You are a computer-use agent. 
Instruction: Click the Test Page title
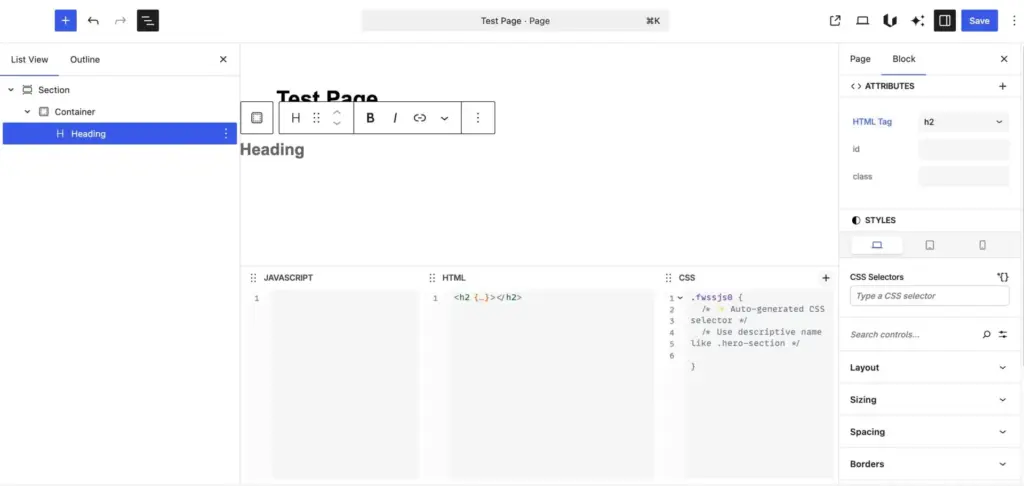click(x=327, y=97)
